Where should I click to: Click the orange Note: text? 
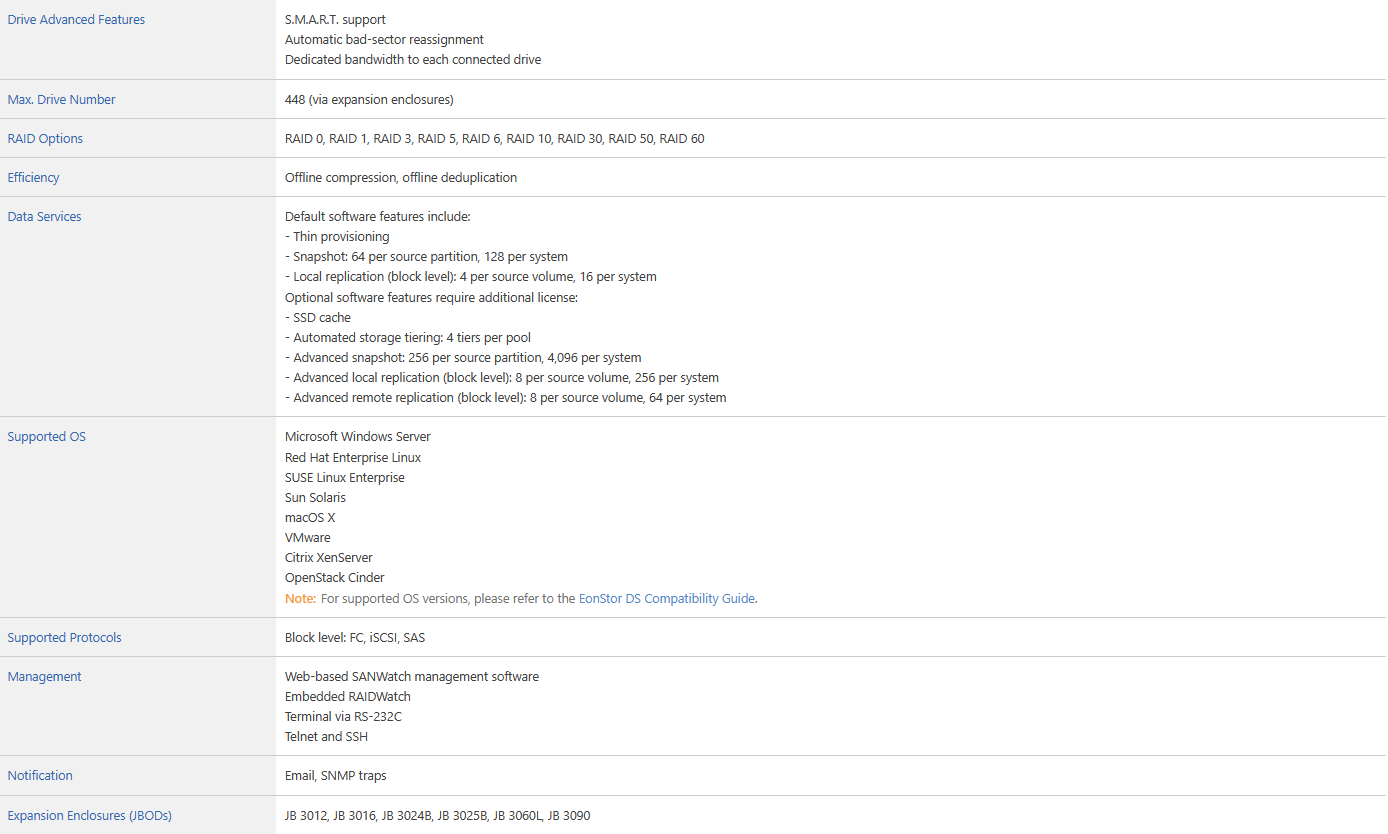coord(300,599)
